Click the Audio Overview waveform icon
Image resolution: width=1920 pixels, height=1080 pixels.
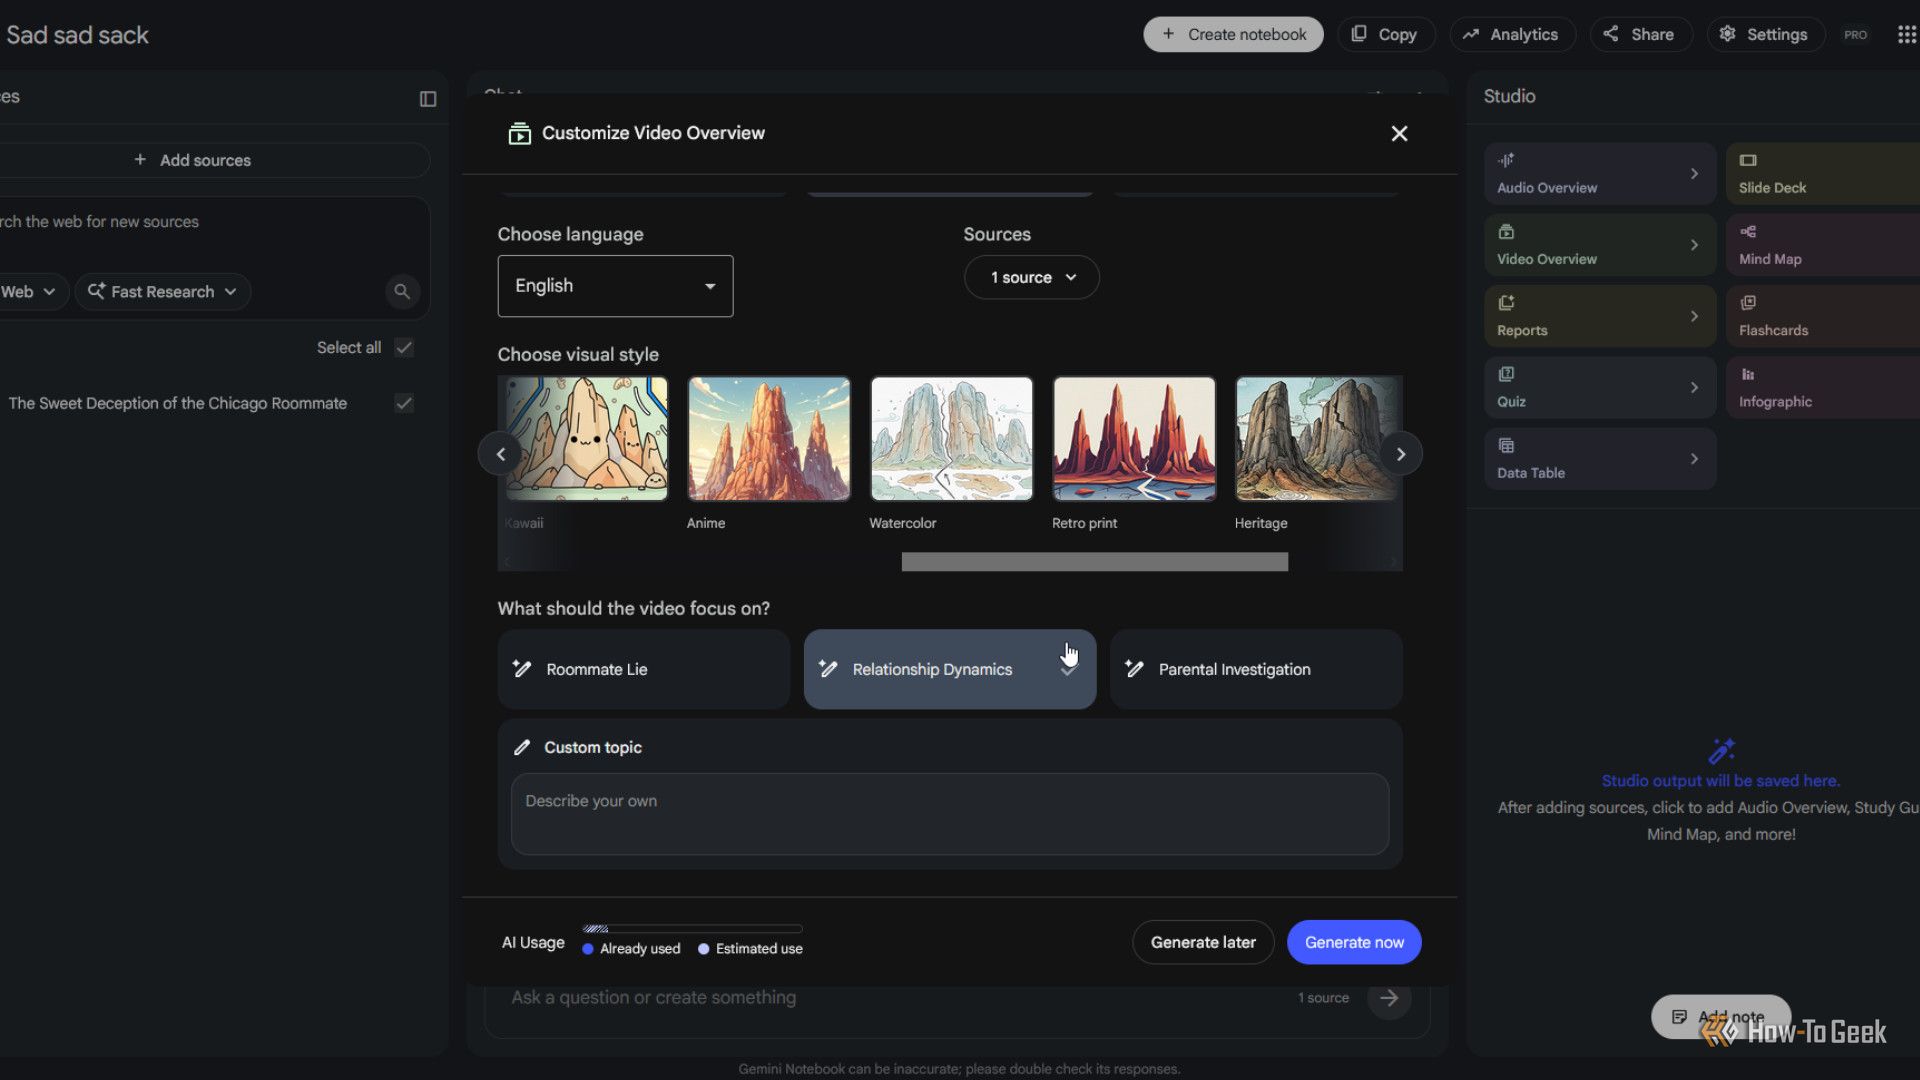coord(1506,160)
